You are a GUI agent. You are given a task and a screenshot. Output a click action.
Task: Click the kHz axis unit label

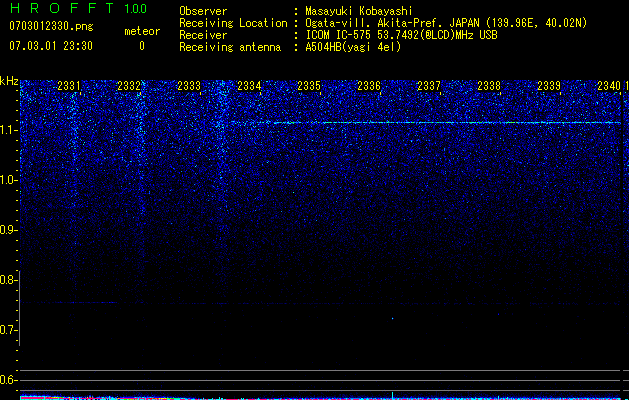click(9, 81)
